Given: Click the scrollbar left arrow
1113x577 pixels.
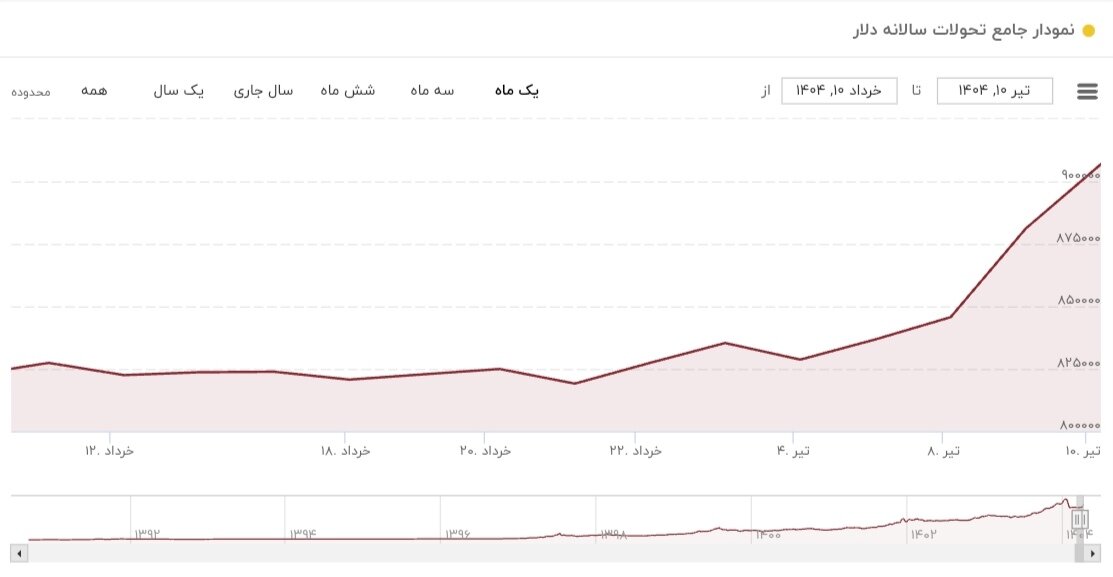Looking at the screenshot, I should click(x=18, y=552).
